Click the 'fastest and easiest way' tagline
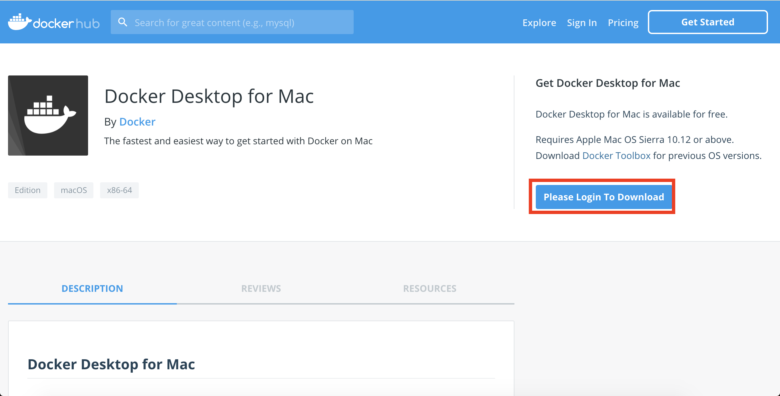Screen dimensions: 780x396 click(x=238, y=141)
